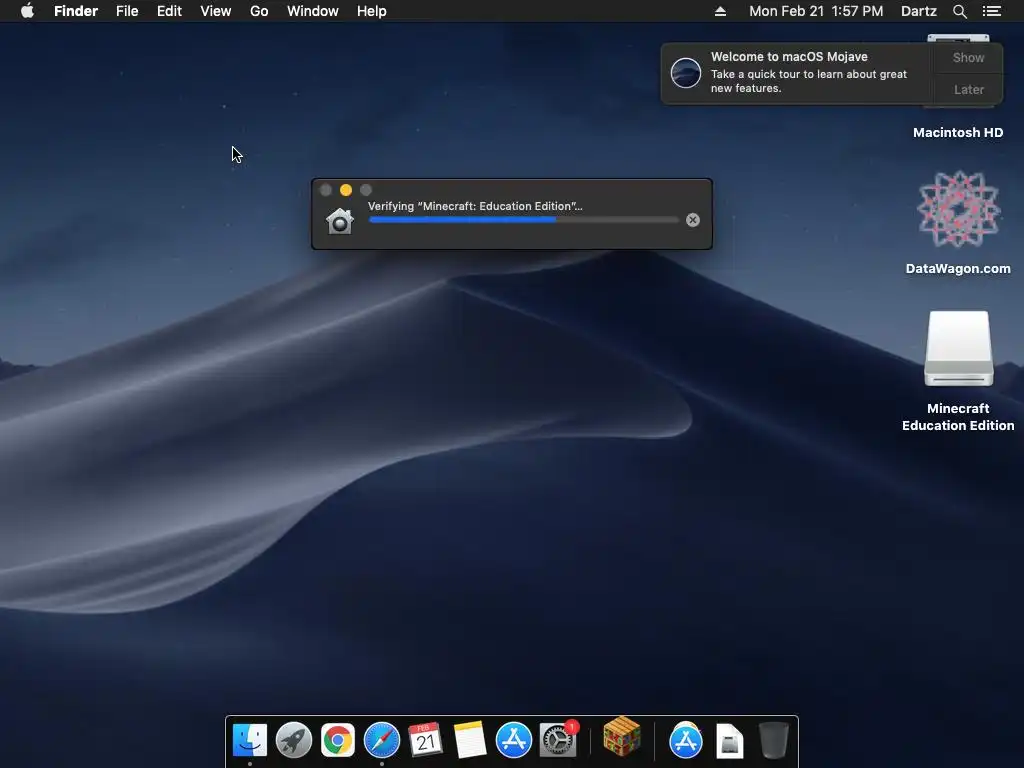Launch Safari from the Dock

click(x=381, y=741)
